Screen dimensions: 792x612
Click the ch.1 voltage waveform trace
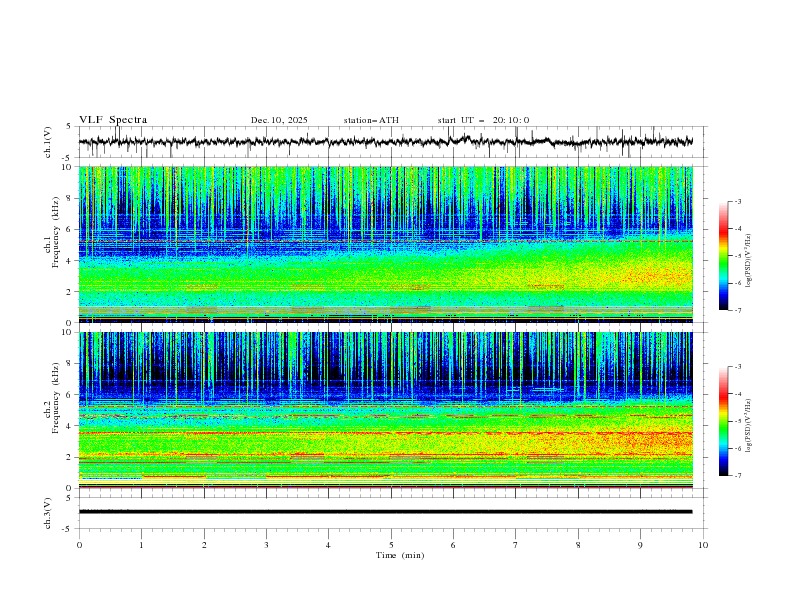tap(385, 142)
